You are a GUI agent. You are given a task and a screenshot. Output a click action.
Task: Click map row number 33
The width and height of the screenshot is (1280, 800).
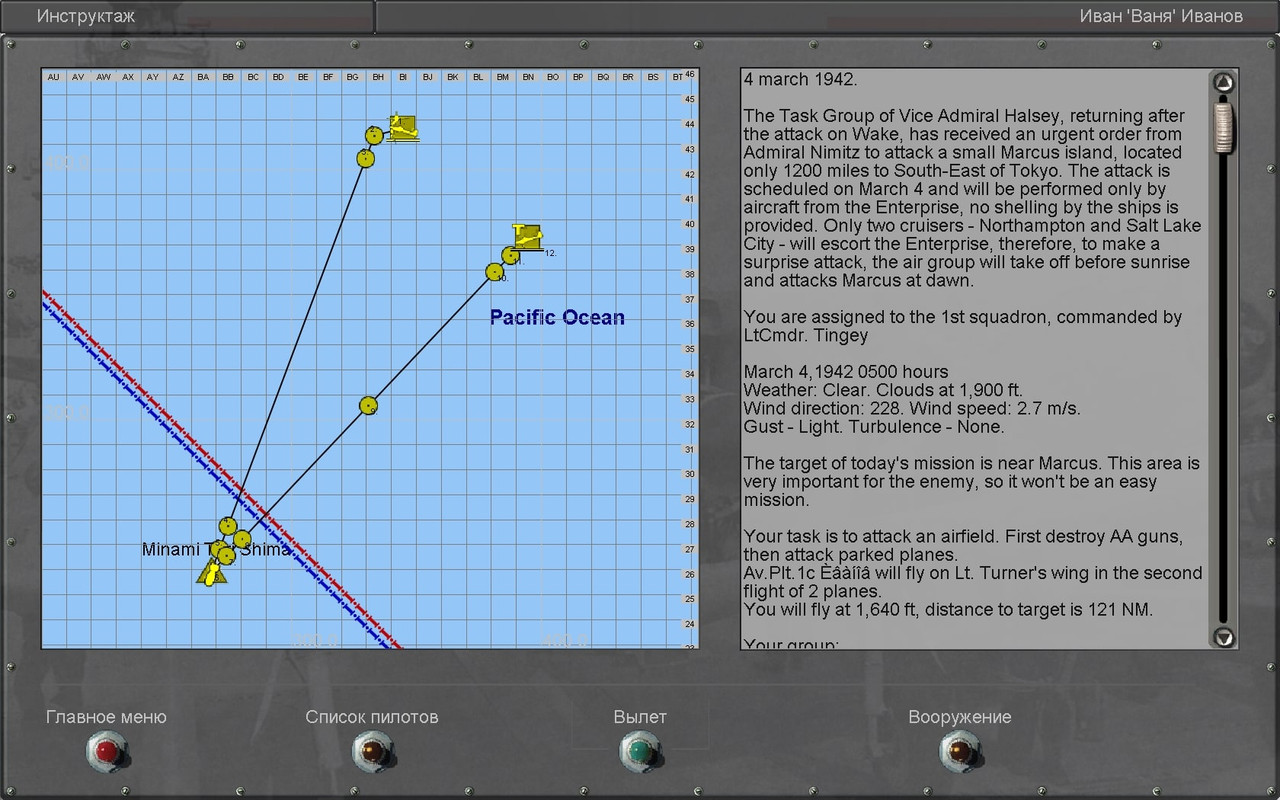pos(689,399)
